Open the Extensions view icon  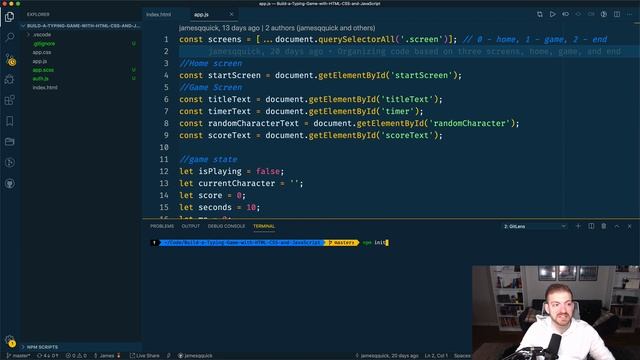tap(9, 100)
